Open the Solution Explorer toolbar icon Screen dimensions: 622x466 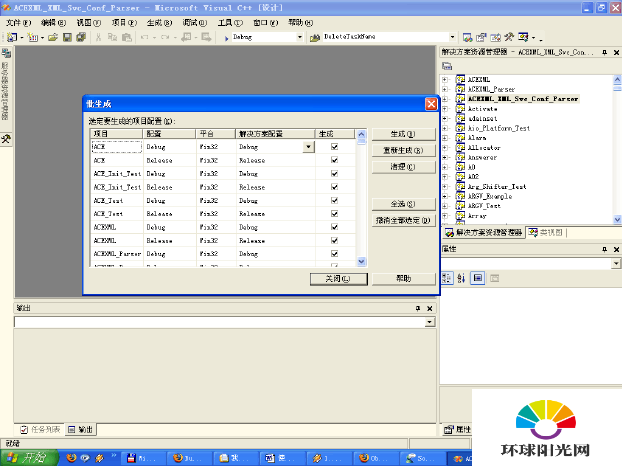point(467,37)
